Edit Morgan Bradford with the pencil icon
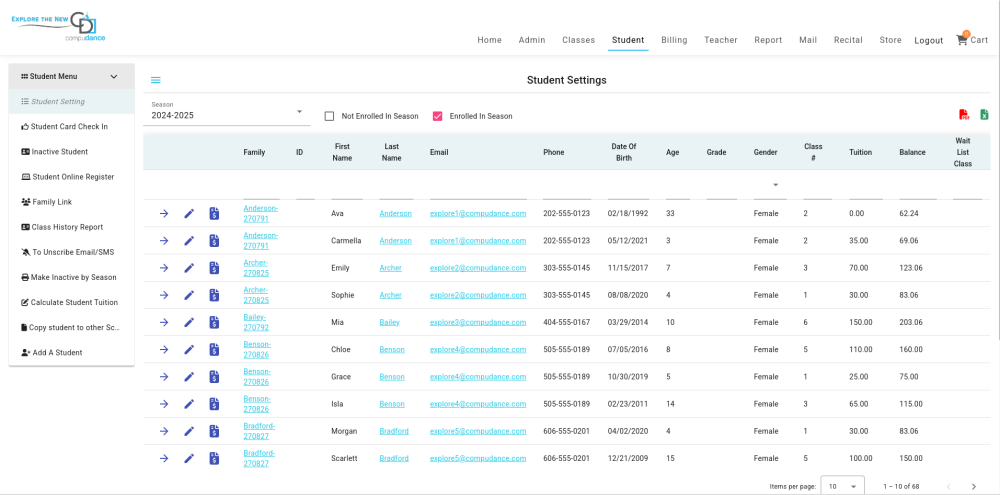The image size is (1000, 495). (x=189, y=431)
